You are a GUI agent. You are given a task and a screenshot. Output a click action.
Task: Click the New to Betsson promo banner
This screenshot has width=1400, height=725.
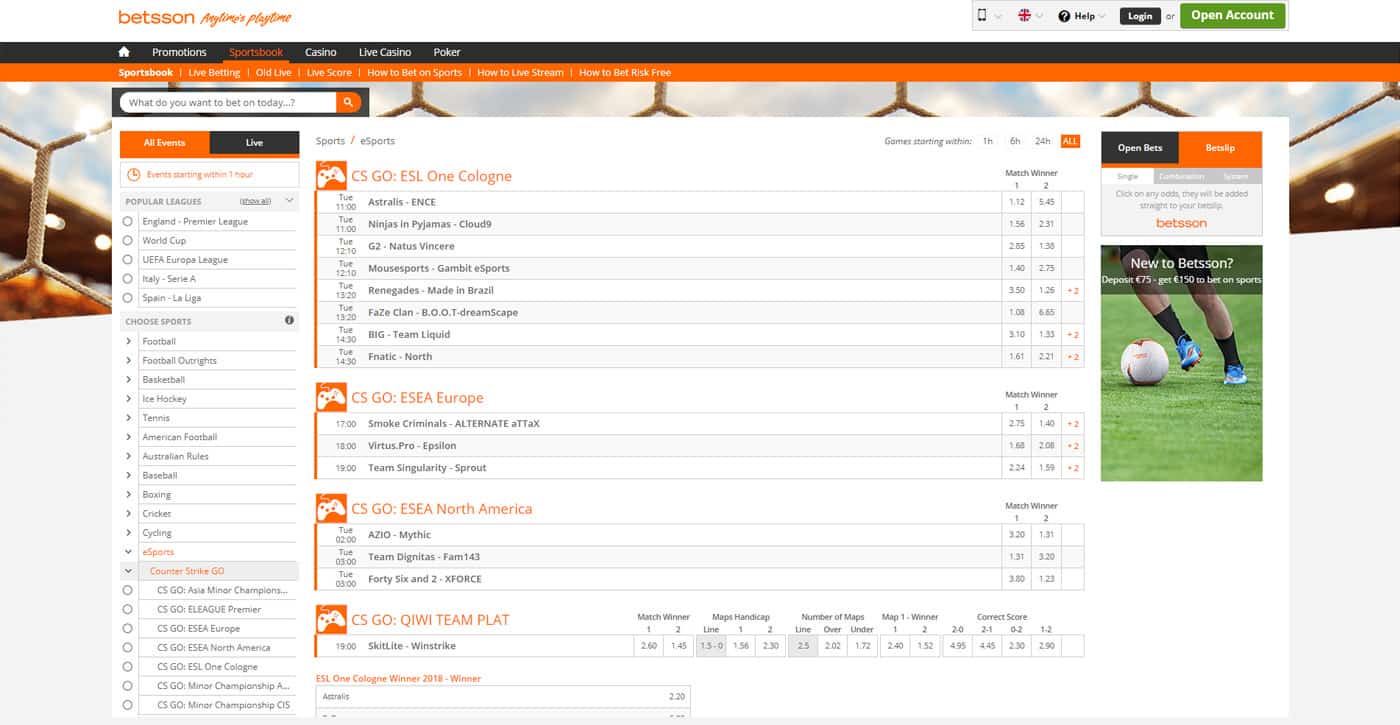click(x=1181, y=363)
